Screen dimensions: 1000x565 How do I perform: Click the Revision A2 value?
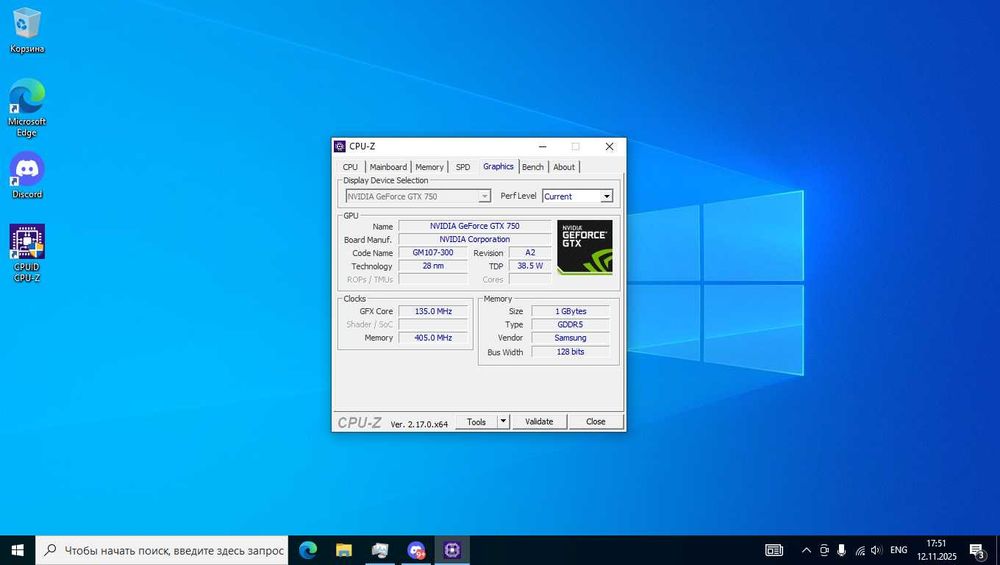tap(530, 253)
